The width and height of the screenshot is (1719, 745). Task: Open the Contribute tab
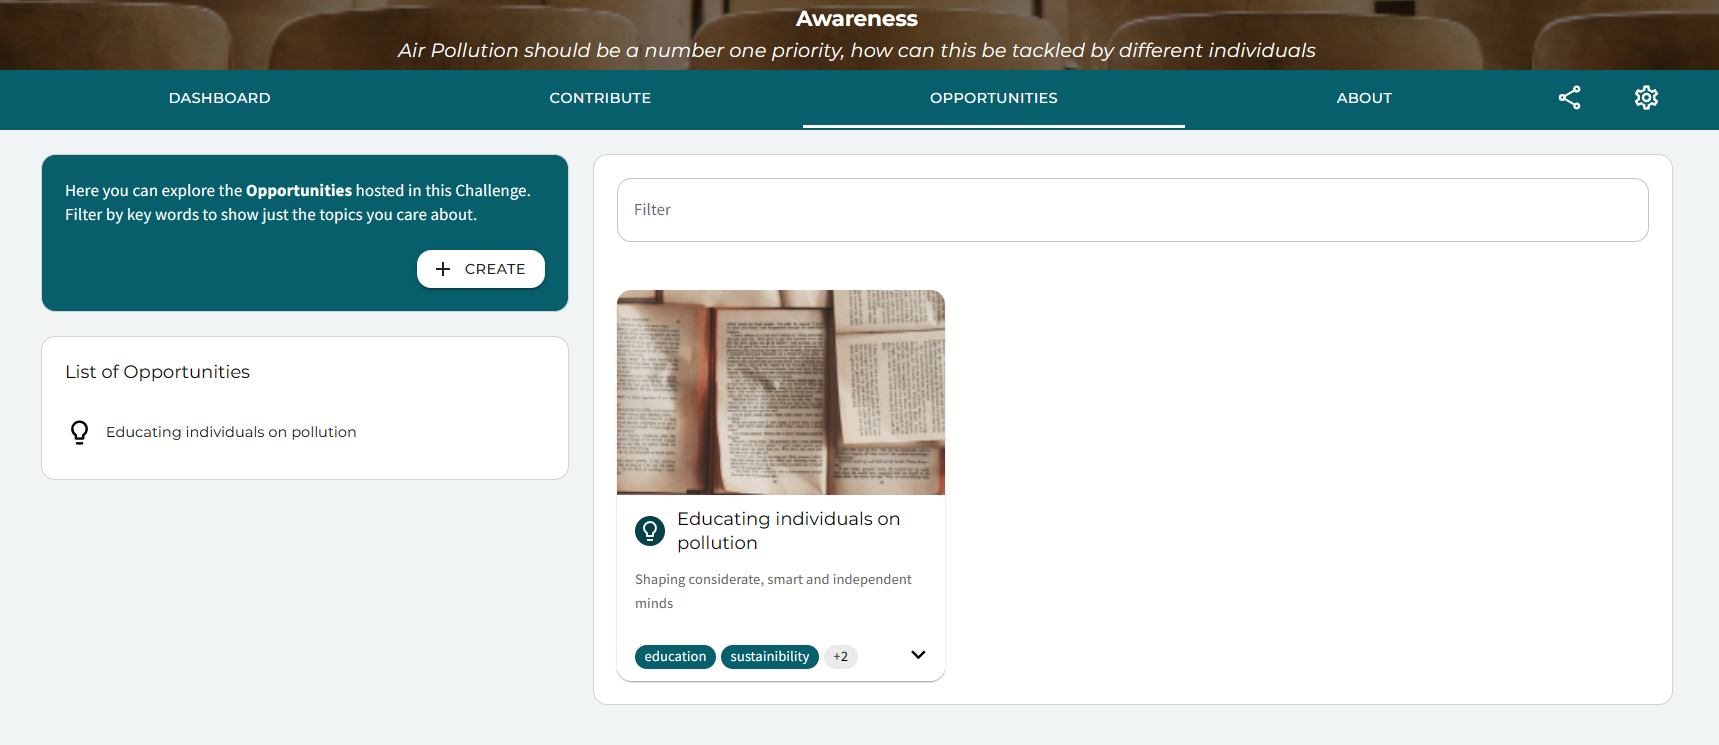coord(600,98)
